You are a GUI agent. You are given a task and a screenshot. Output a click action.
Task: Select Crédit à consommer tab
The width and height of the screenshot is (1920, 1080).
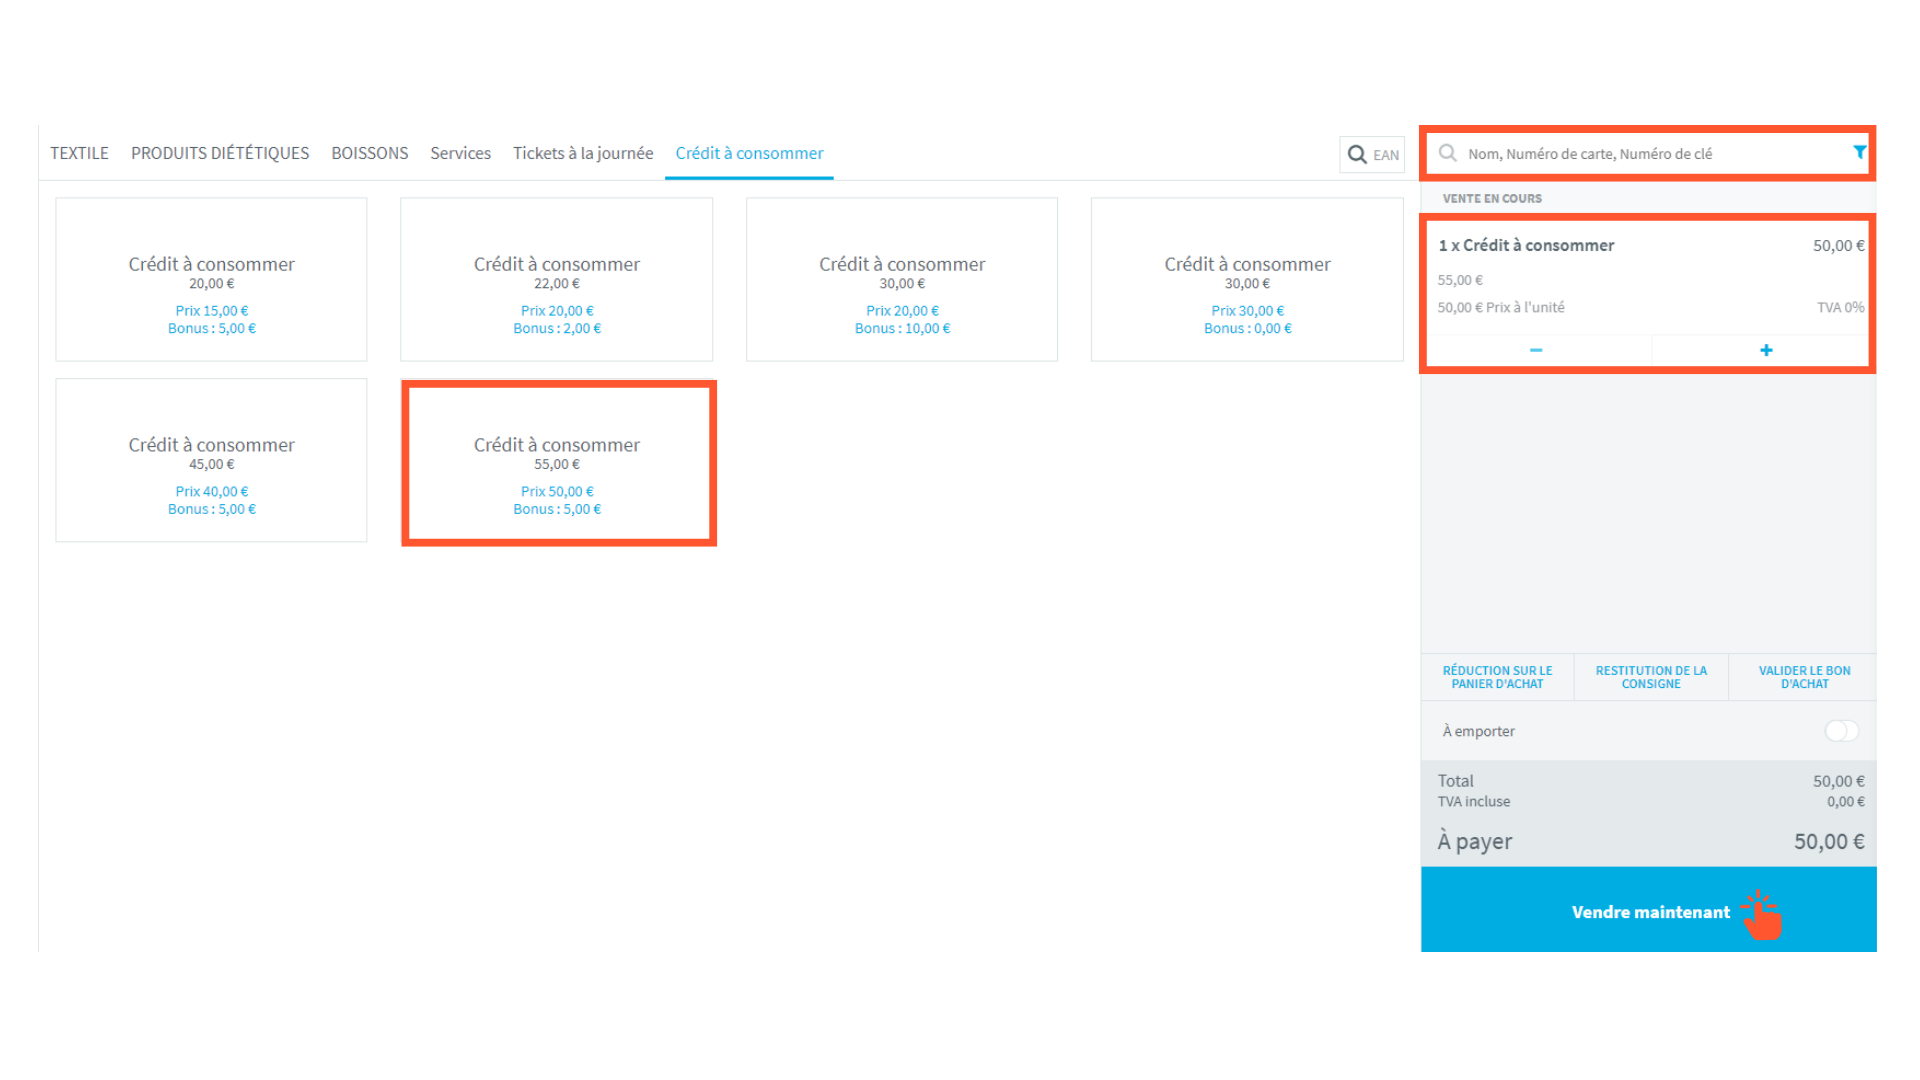[749, 153]
